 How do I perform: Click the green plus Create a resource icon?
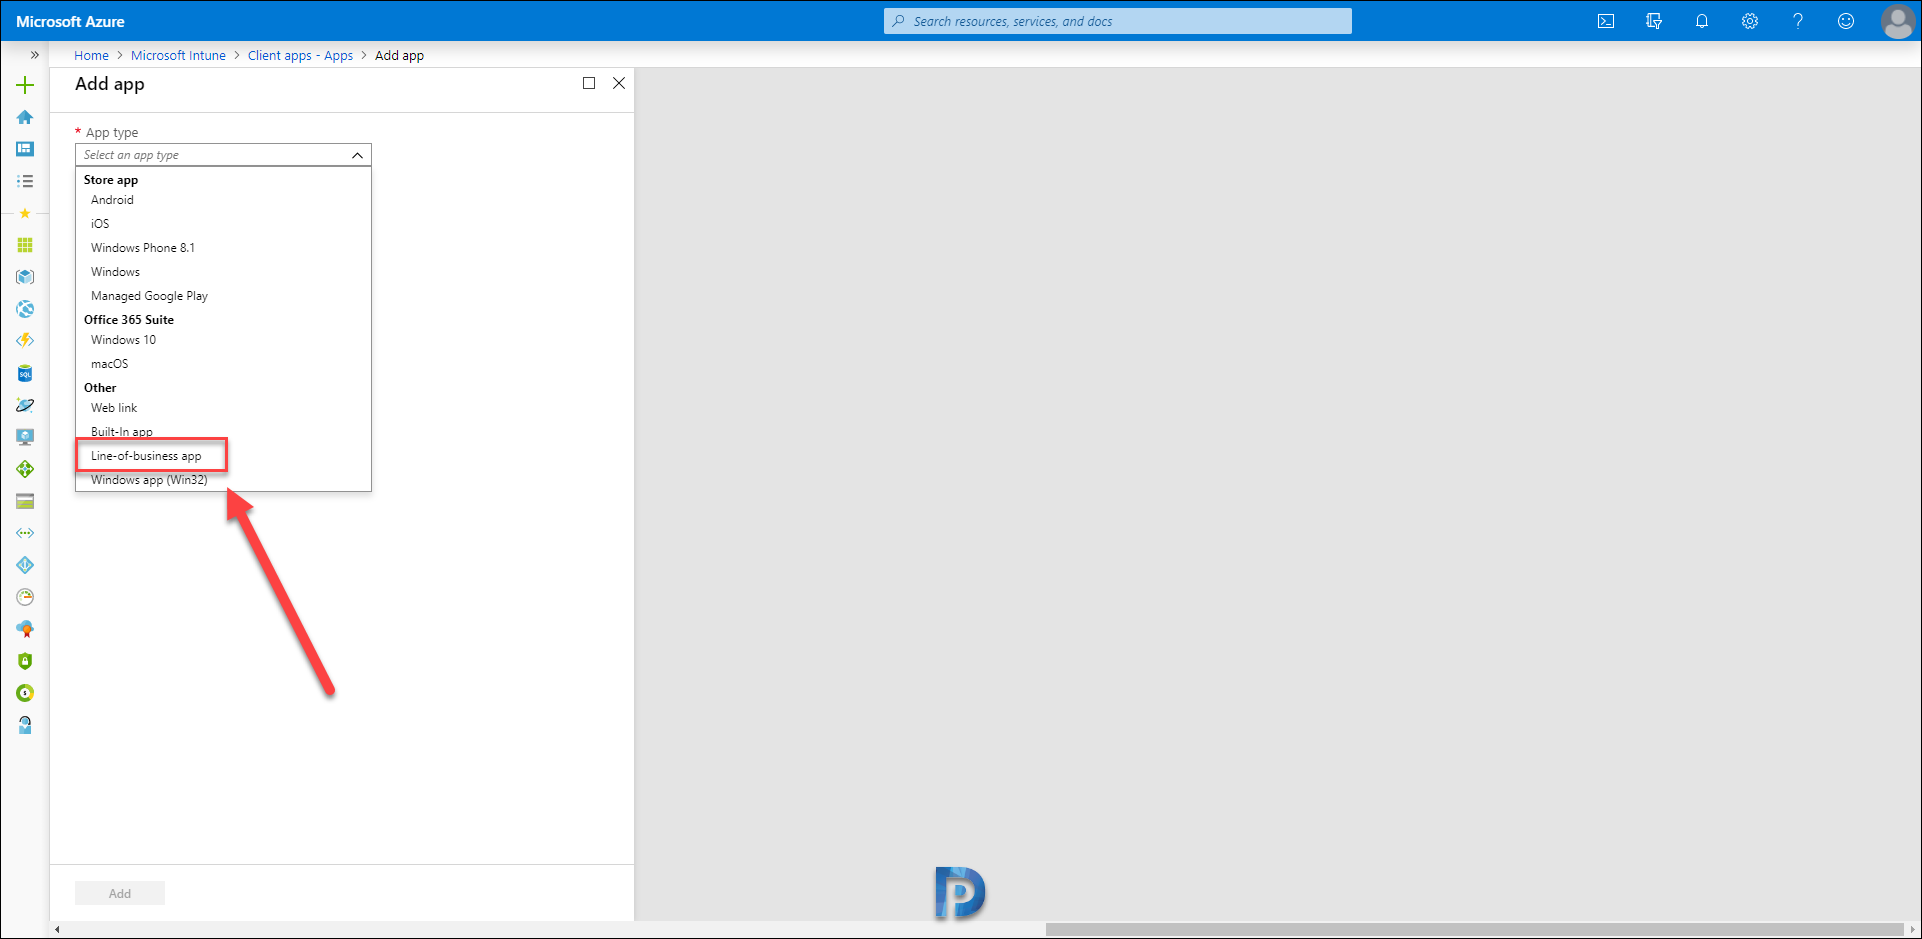click(25, 85)
